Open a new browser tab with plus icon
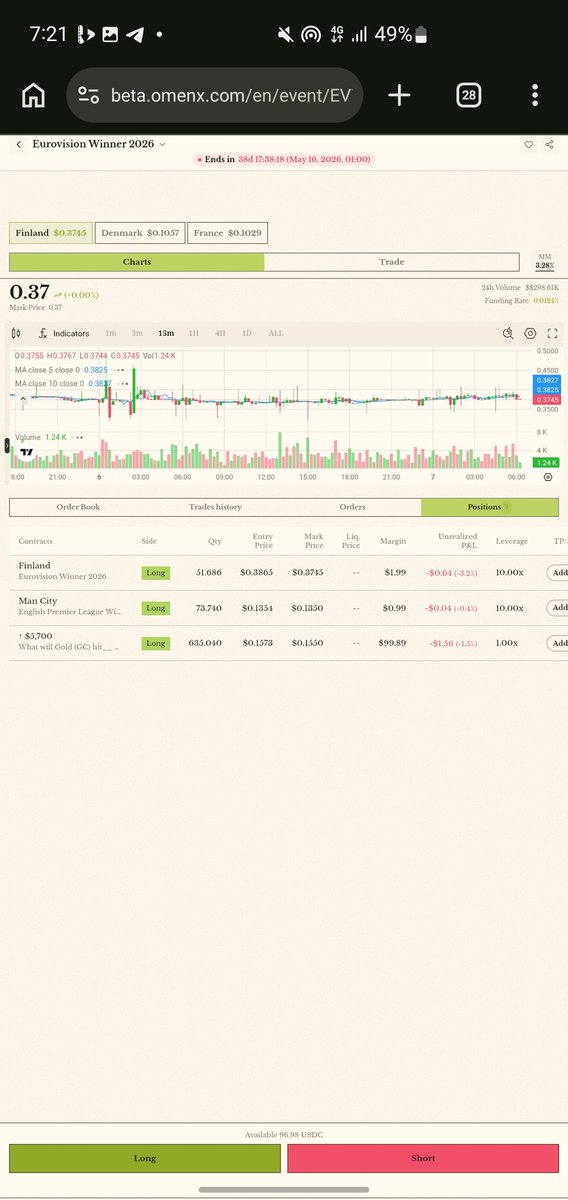This screenshot has height=1200, width=568. [x=399, y=95]
